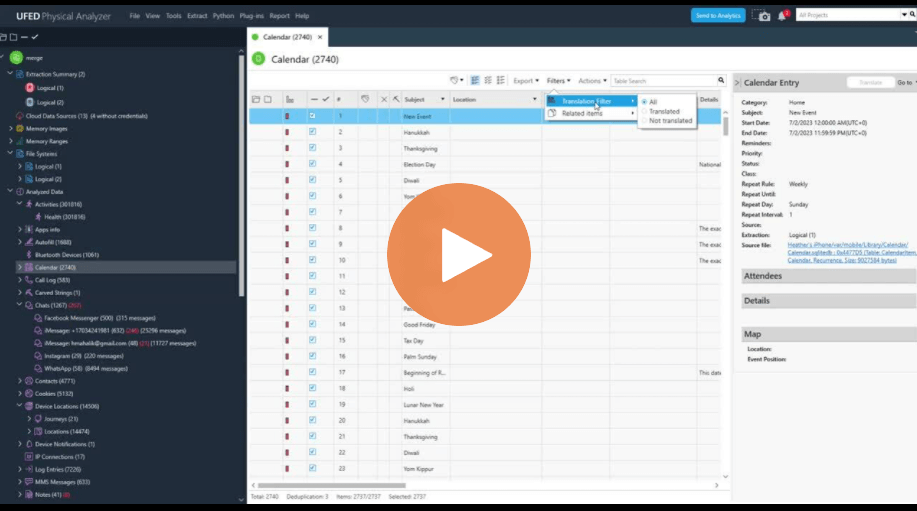The width and height of the screenshot is (917, 511).
Task: Open the notifications bell
Action: click(782, 16)
